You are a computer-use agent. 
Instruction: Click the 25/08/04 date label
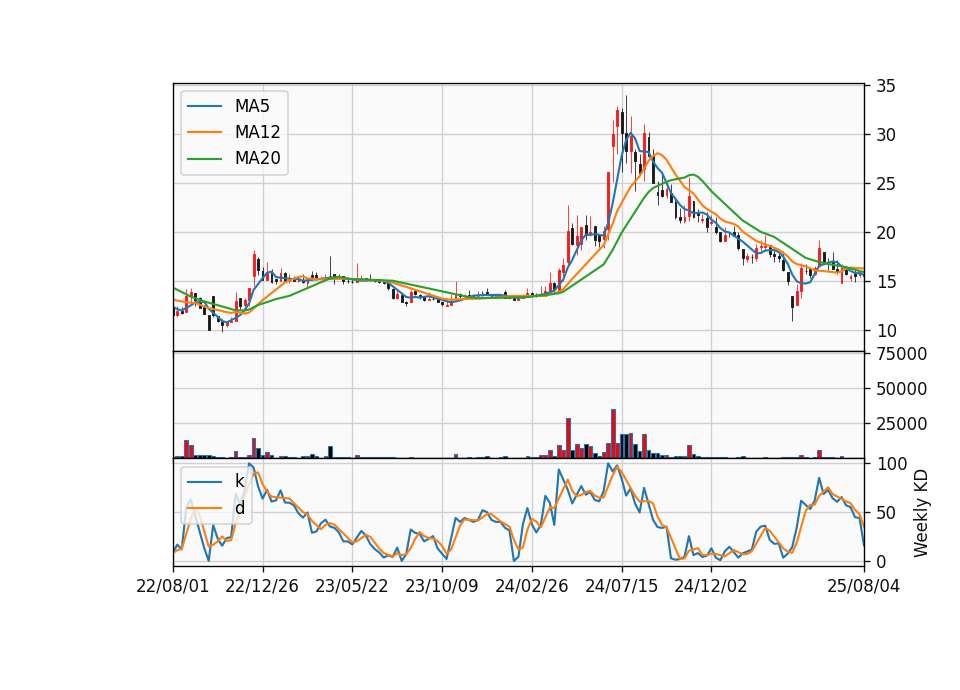pos(864,586)
